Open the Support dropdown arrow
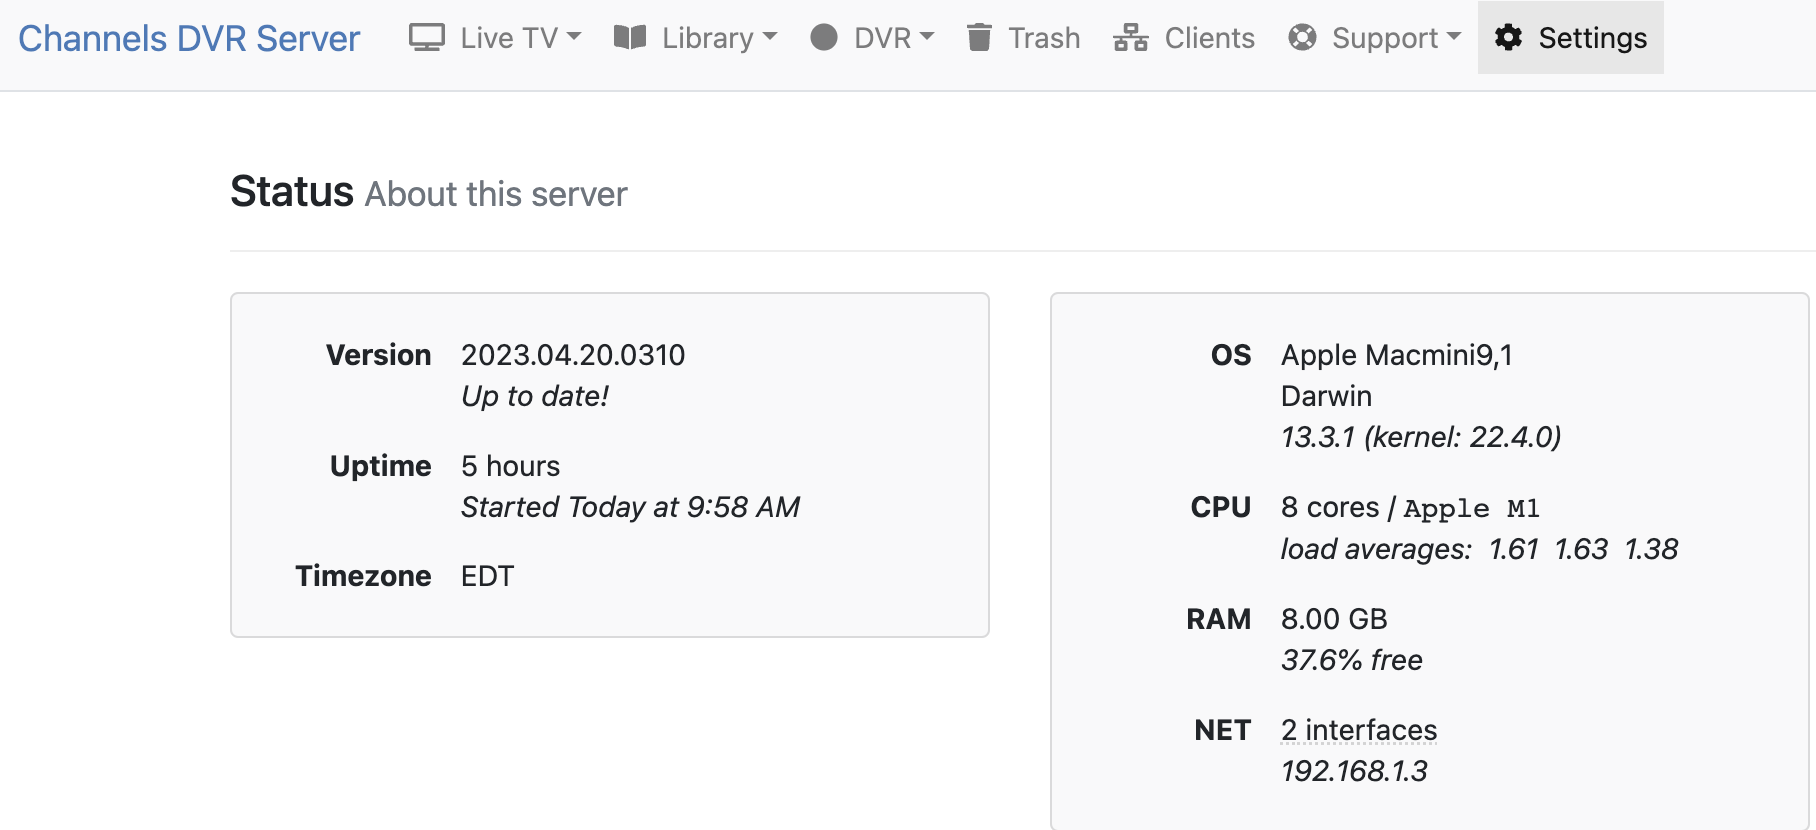The width and height of the screenshot is (1816, 830). tap(1454, 37)
